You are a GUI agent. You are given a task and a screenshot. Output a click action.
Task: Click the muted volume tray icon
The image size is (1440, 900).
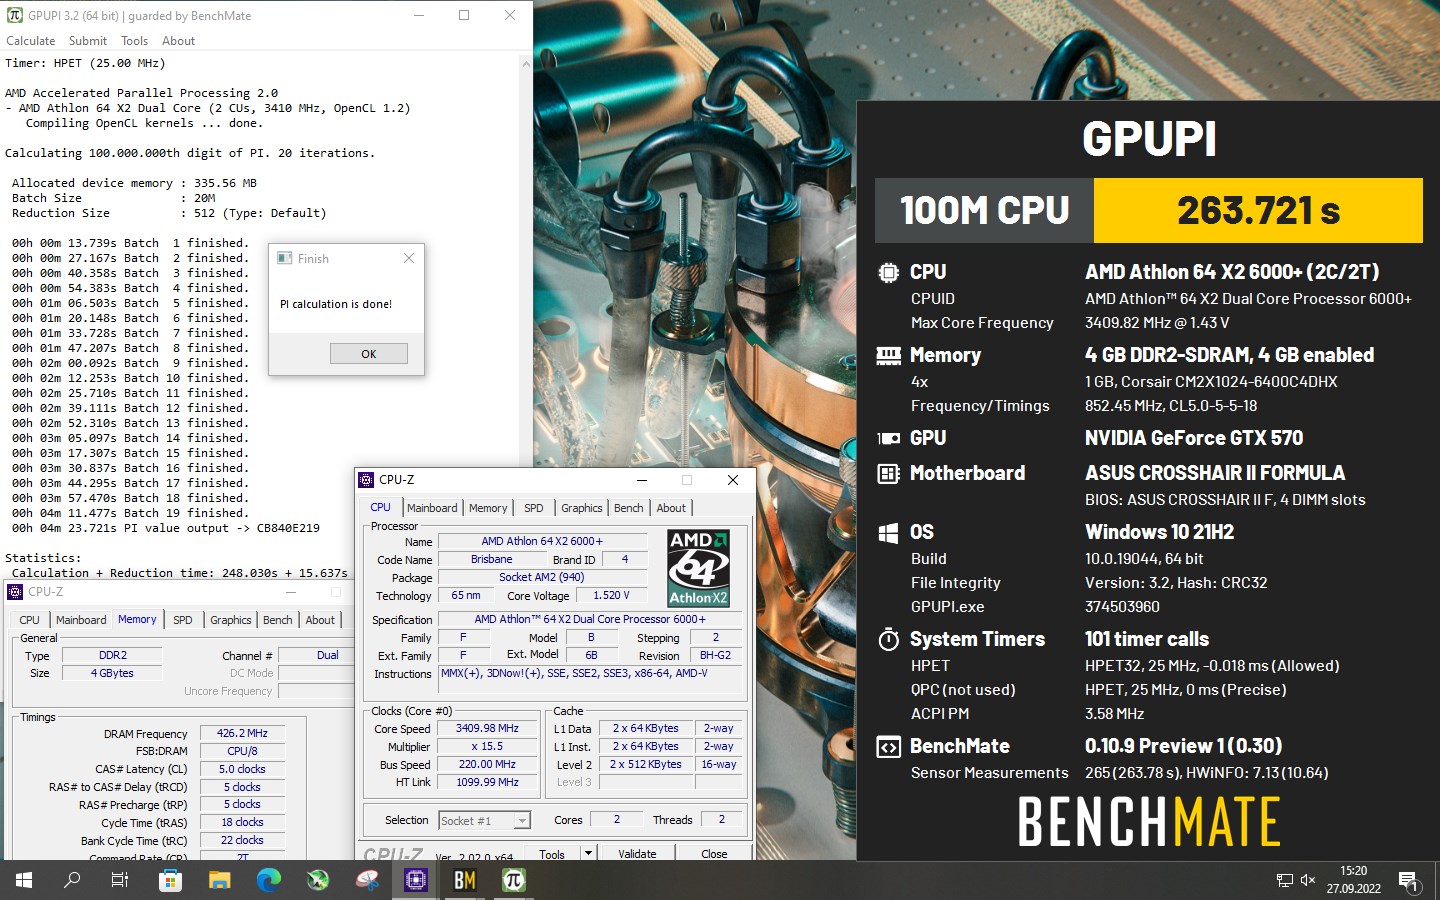coord(1308,880)
